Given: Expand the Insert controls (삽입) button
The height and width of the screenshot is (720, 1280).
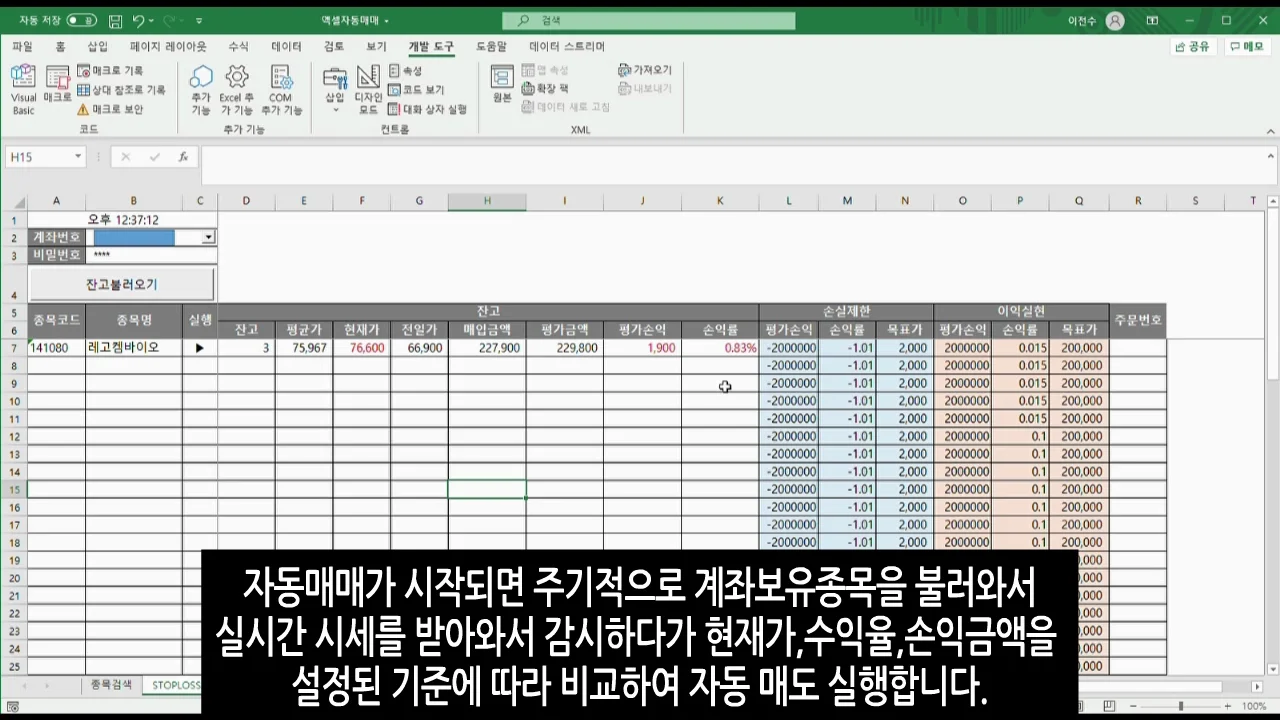Looking at the screenshot, I should [x=335, y=88].
